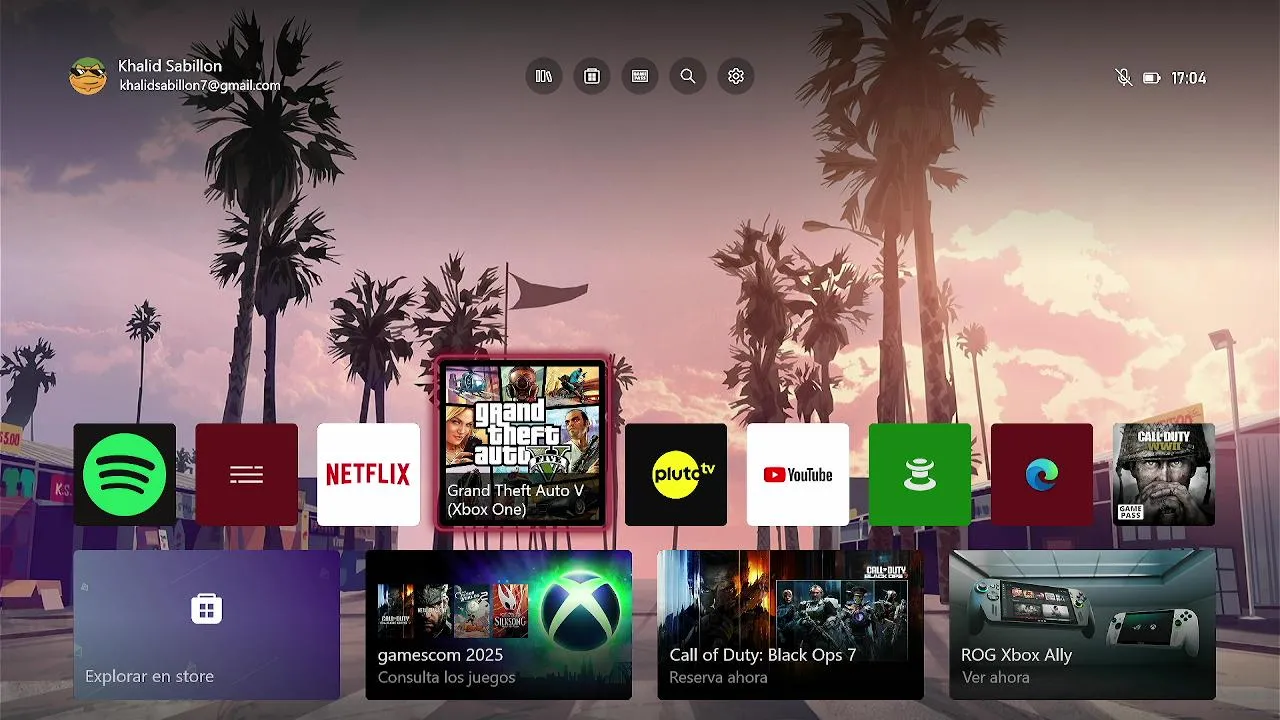Open the gamescom 2025 card
Image resolution: width=1280 pixels, height=720 pixels.
pyautogui.click(x=499, y=625)
